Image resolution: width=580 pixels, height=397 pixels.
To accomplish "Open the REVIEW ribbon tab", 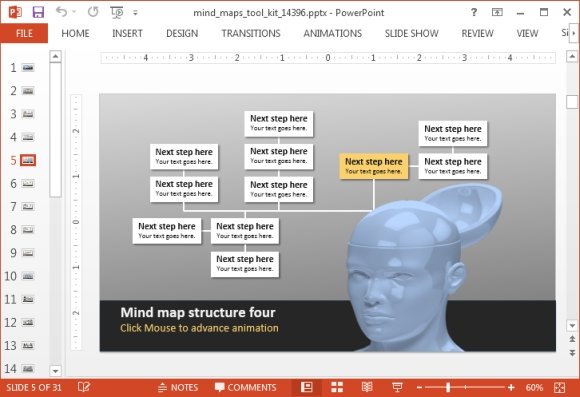I will (478, 33).
